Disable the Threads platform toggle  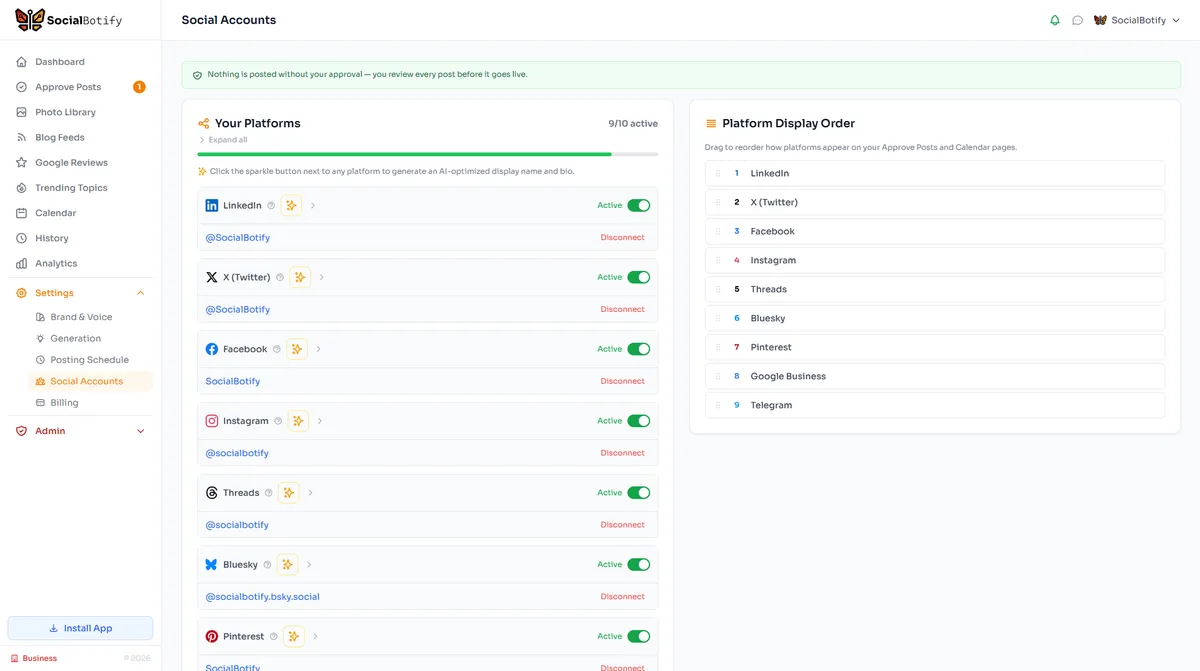(x=640, y=492)
